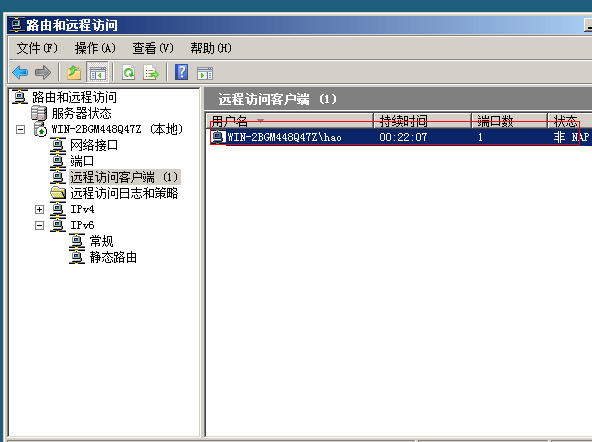Click the Up one level folder icon

[x=74, y=72]
